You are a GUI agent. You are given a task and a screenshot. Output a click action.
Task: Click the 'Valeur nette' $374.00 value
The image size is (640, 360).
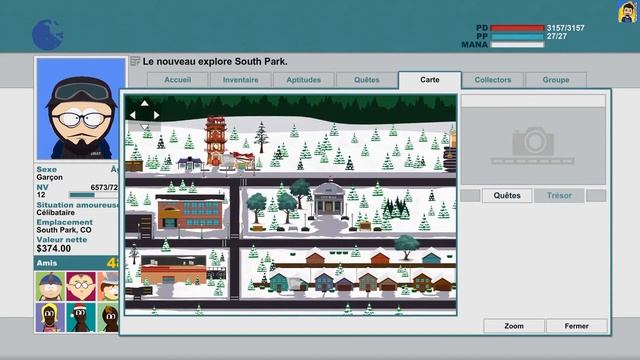pyautogui.click(x=53, y=249)
